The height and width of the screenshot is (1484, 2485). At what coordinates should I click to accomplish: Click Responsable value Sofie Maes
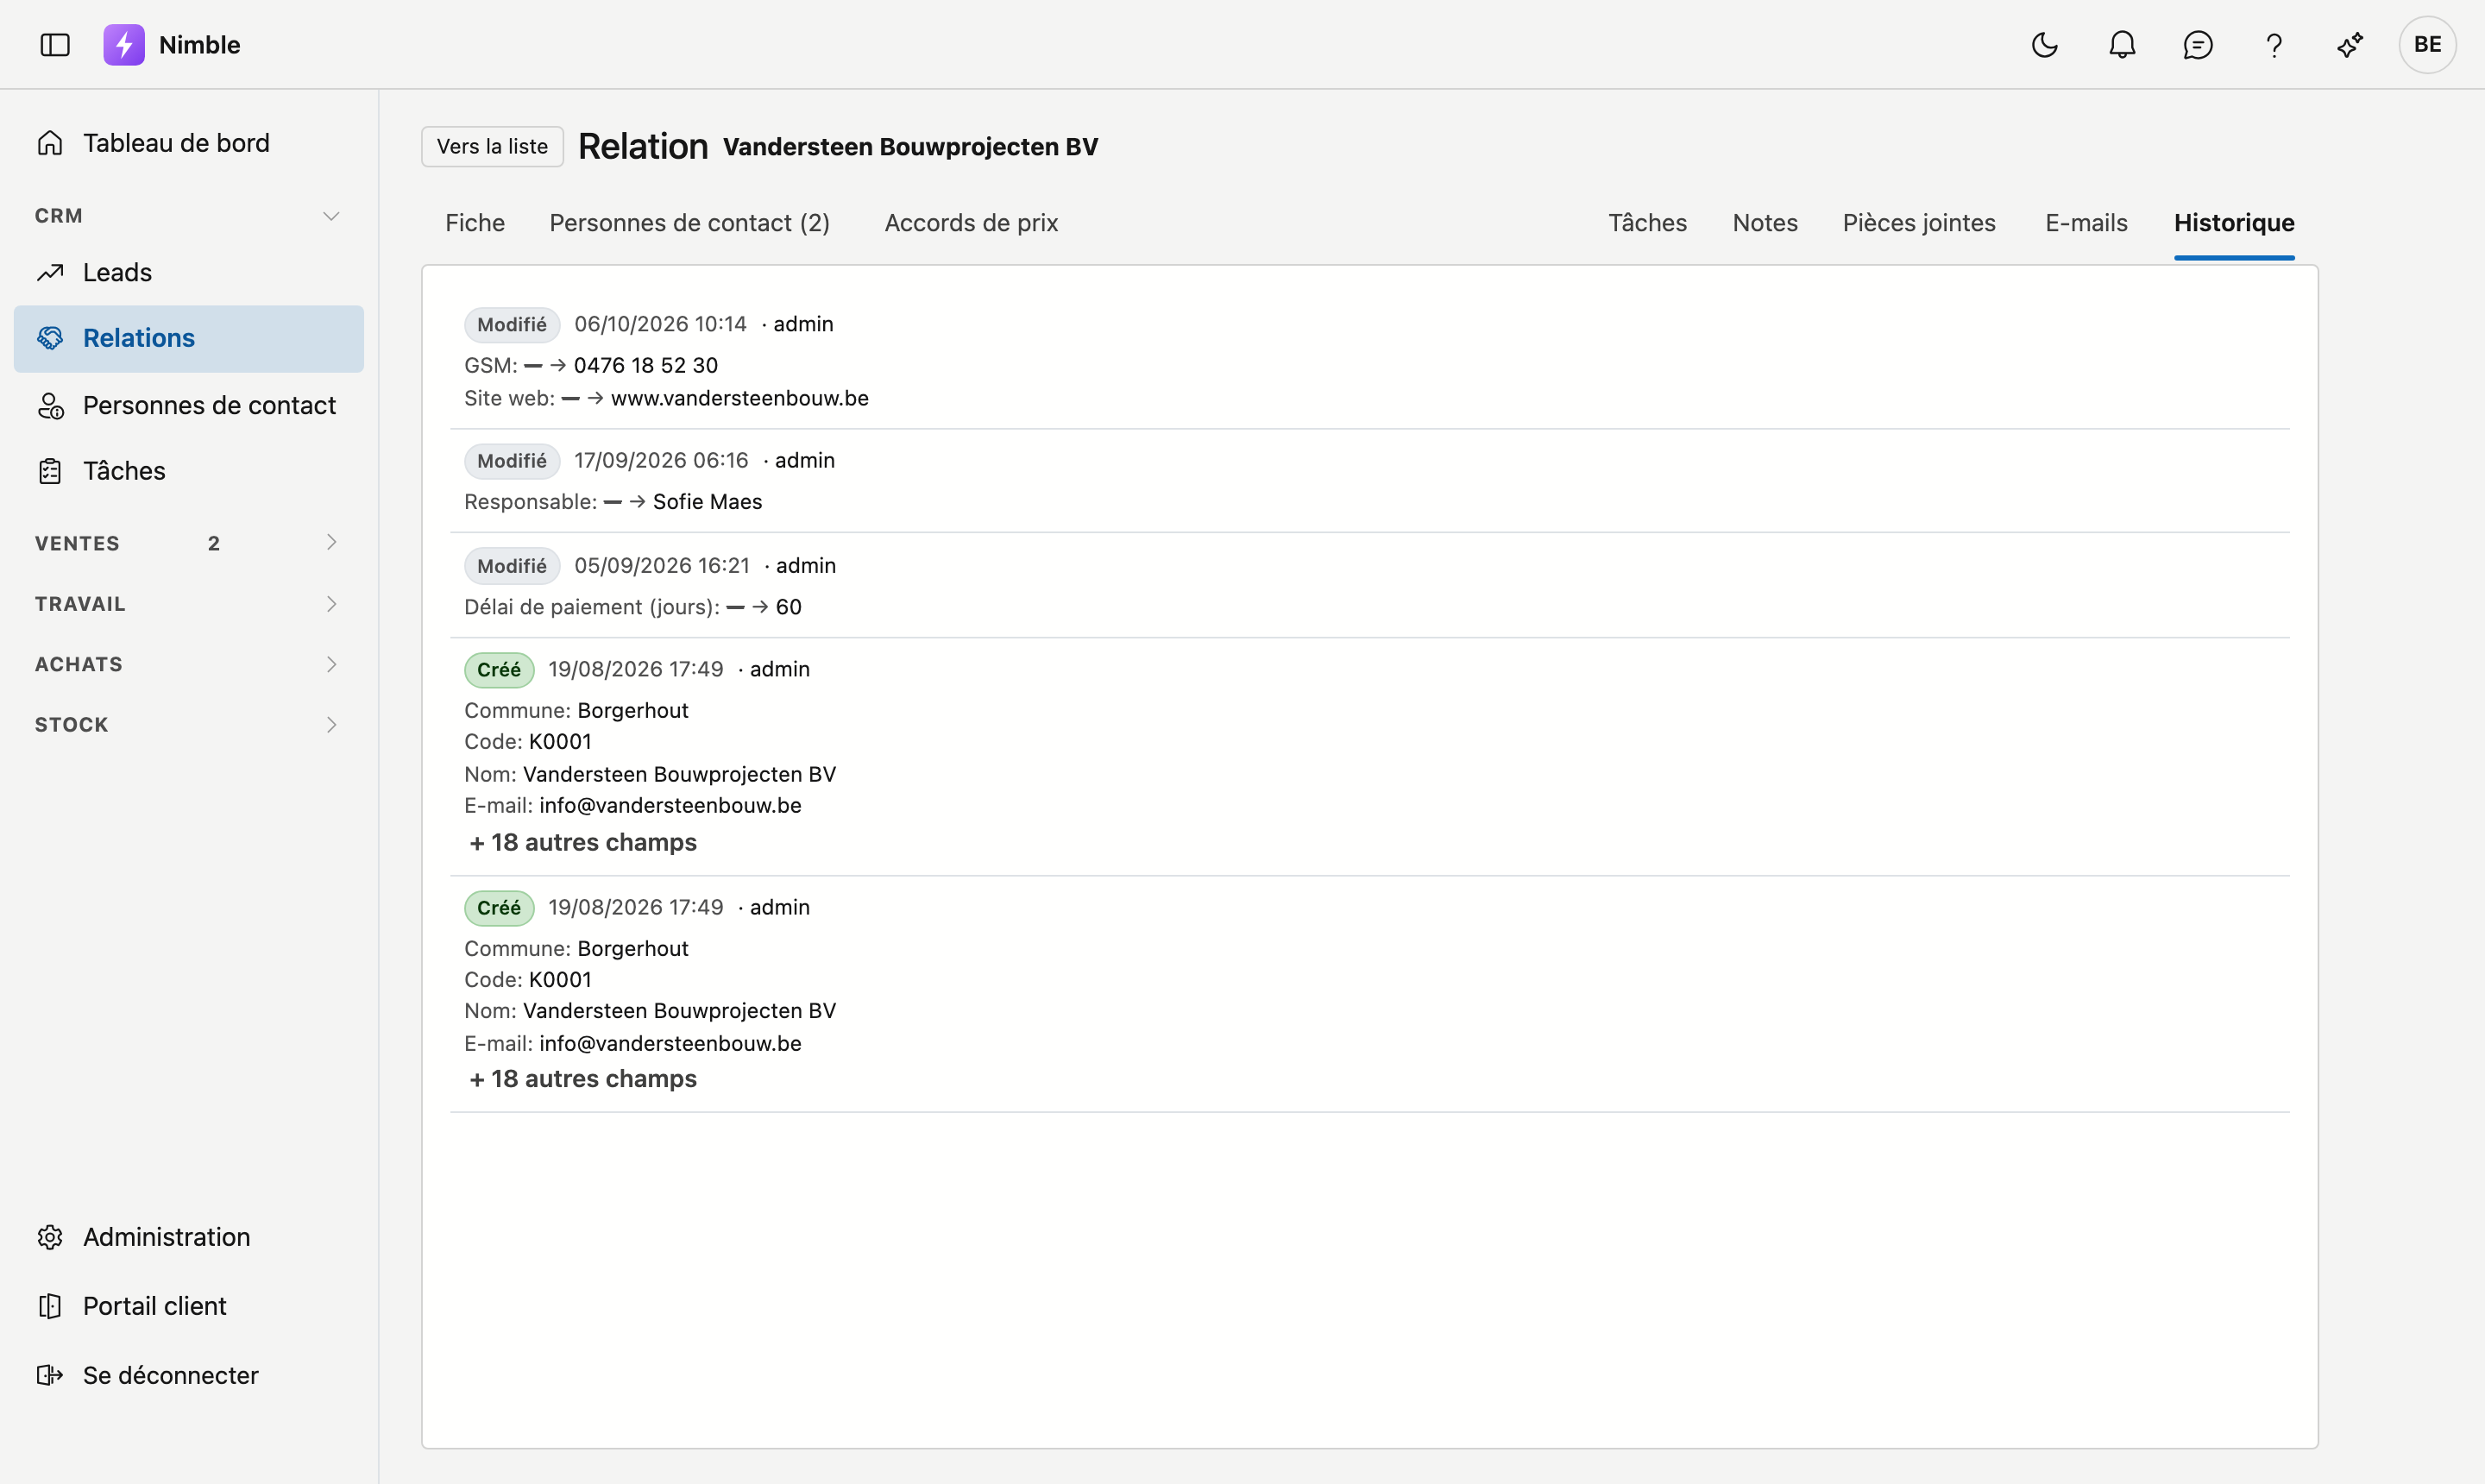coord(707,502)
